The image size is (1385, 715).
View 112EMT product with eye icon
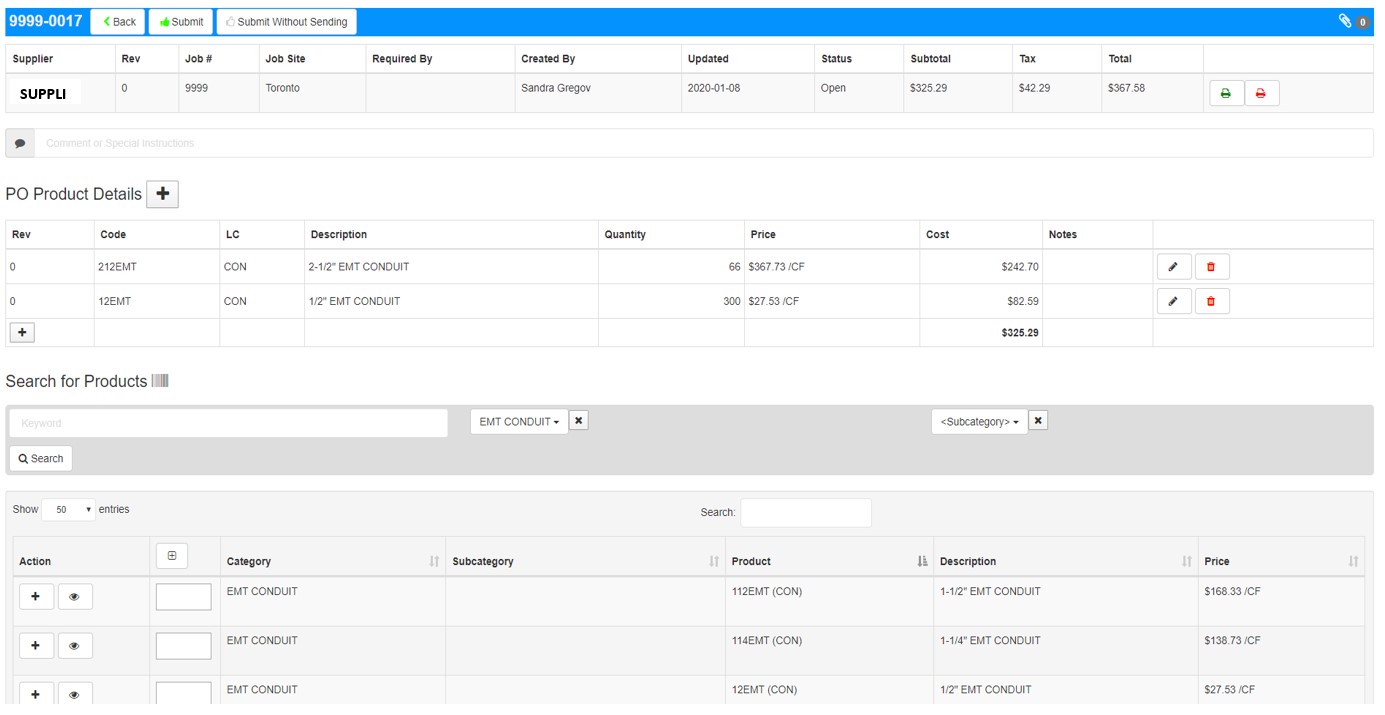(75, 596)
